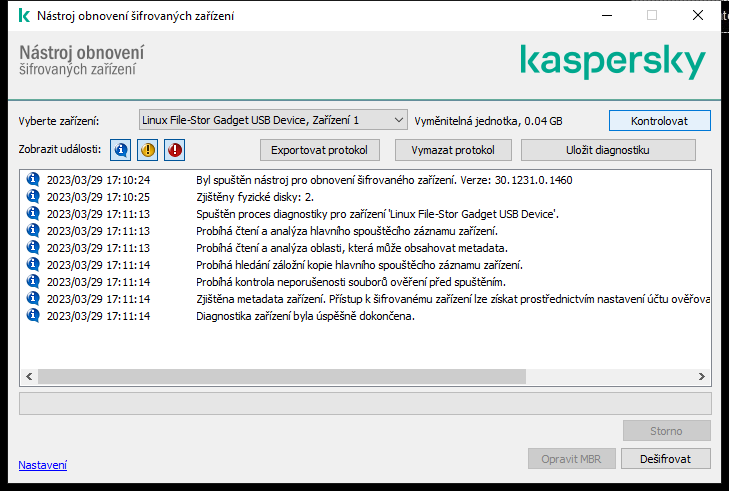The width and height of the screenshot is (729, 491).
Task: Click the horizontal scrollbar thumb in log
Action: tap(282, 377)
